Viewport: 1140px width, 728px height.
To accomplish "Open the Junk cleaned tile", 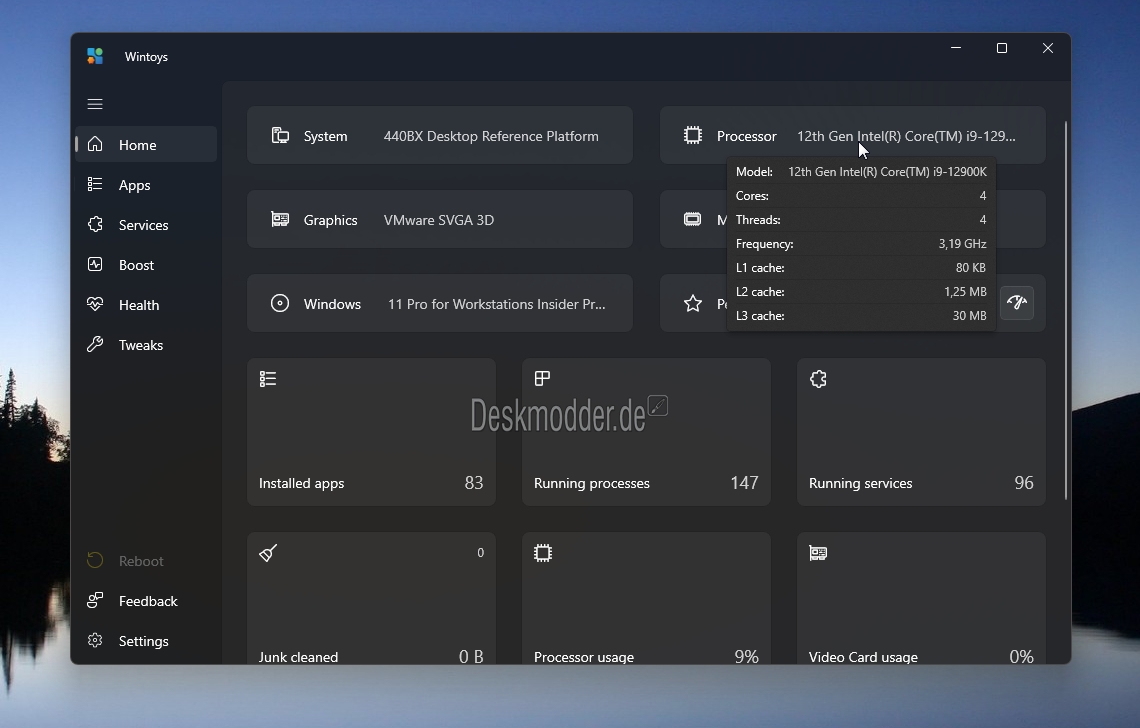I will point(372,599).
